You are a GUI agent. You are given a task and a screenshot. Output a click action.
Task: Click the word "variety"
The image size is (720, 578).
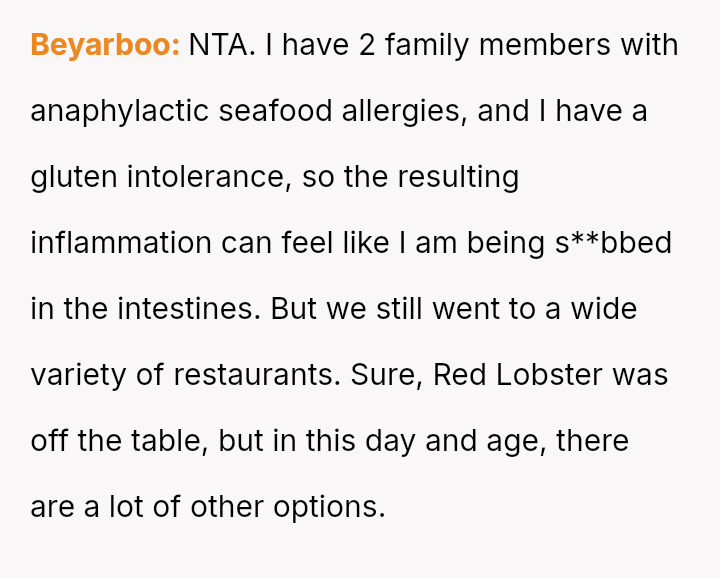(80, 375)
